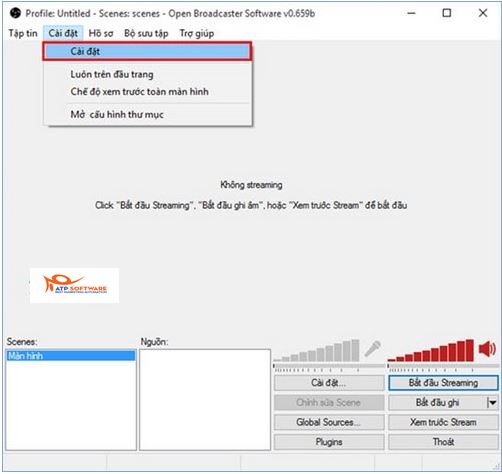Click the Xem trước Stream button
502x474 pixels.
tap(443, 422)
